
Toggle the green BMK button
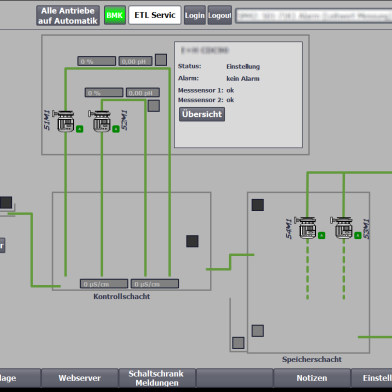pyautogui.click(x=115, y=15)
